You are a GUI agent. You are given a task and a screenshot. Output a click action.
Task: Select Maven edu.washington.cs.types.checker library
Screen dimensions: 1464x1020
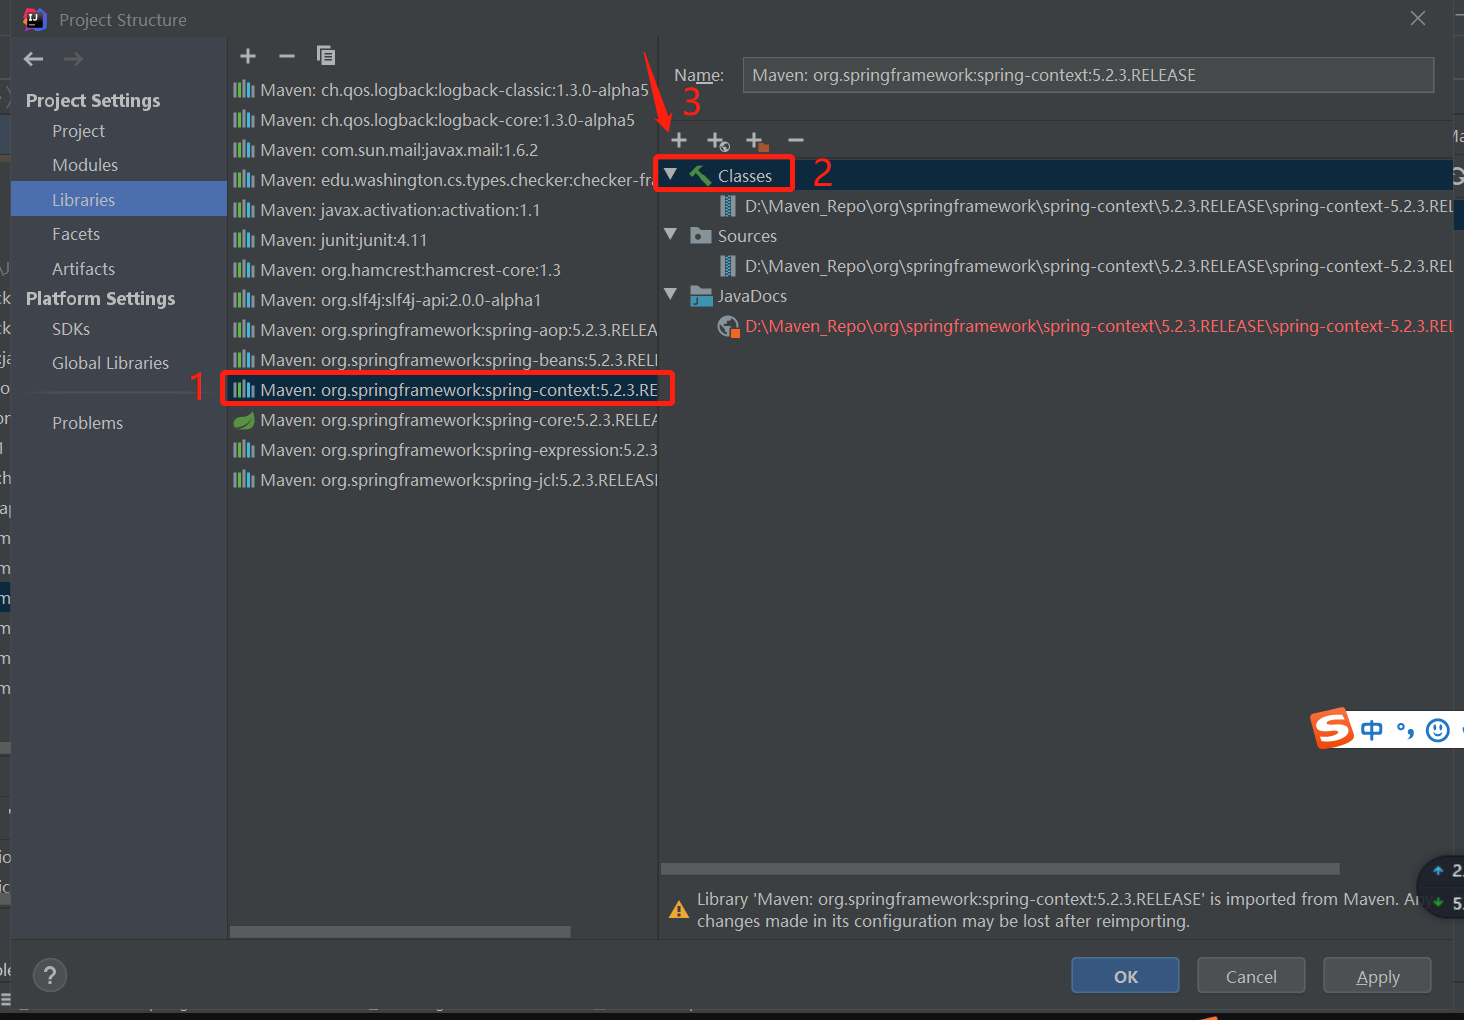(x=442, y=180)
